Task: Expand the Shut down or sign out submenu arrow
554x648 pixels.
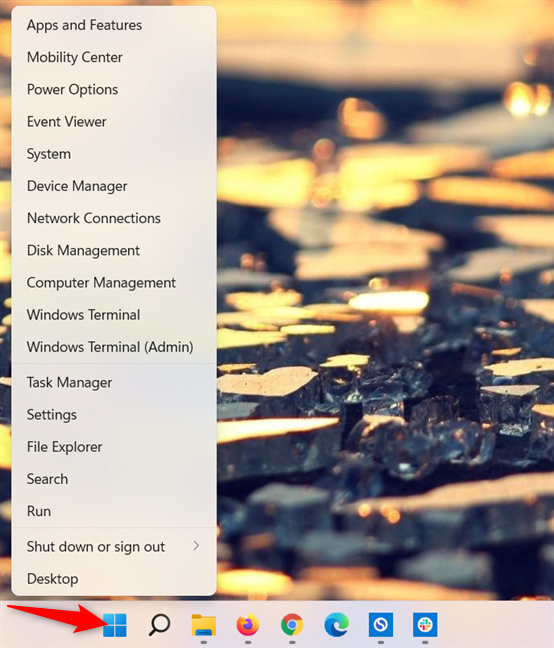Action: (196, 546)
